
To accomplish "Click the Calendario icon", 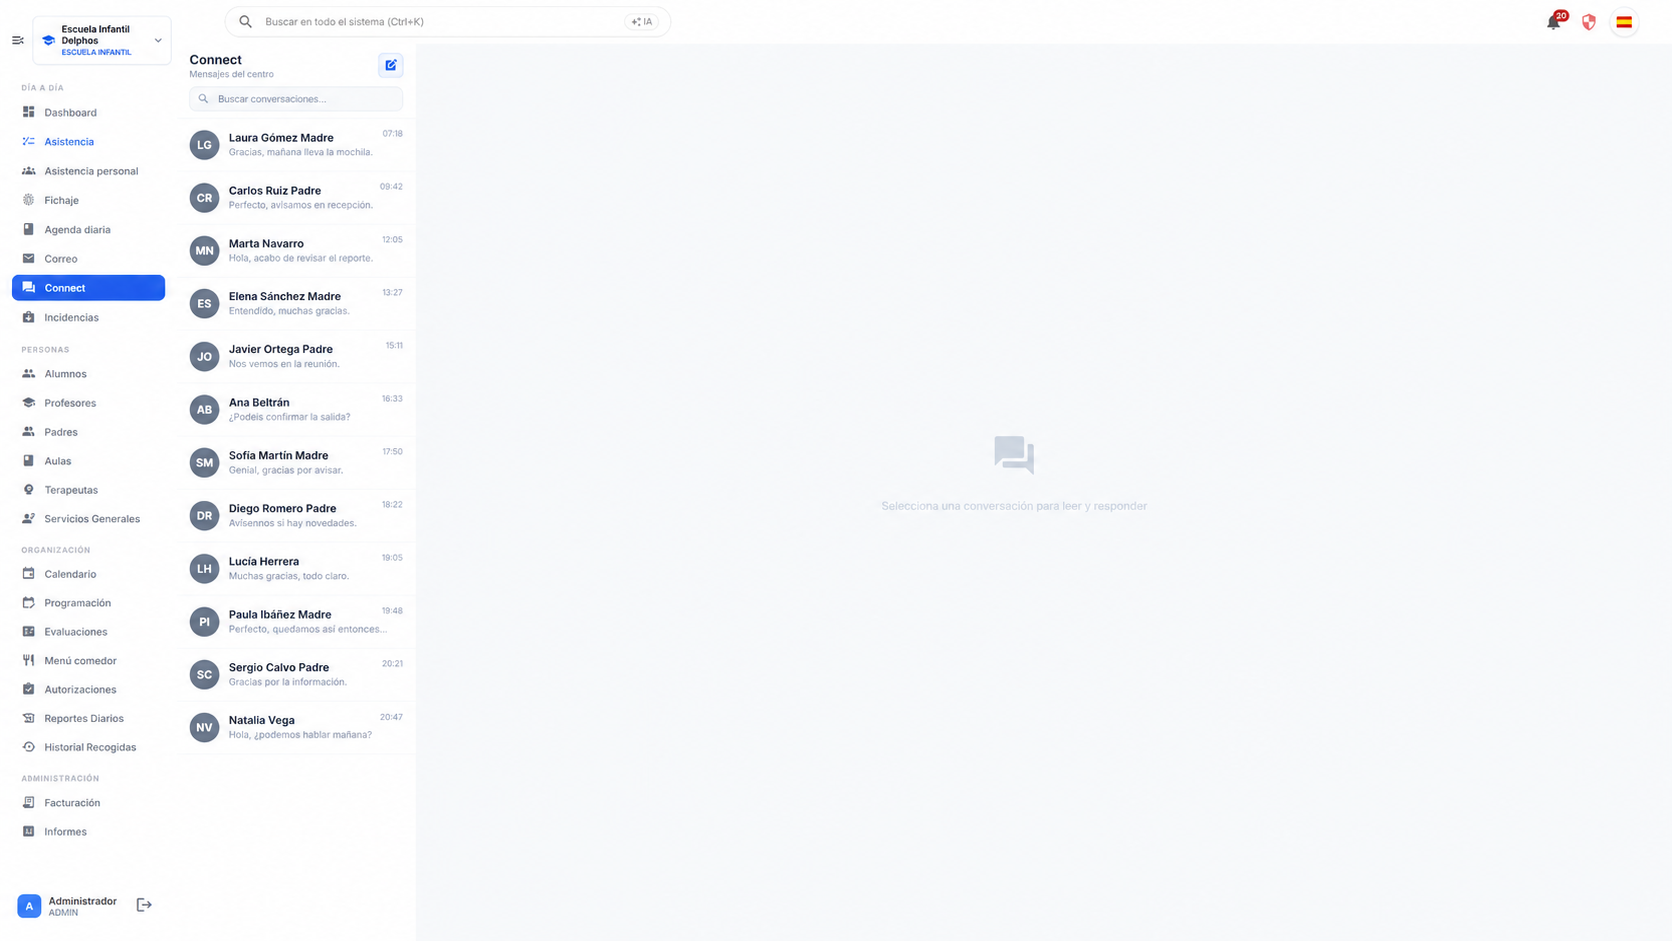I will click(x=29, y=574).
